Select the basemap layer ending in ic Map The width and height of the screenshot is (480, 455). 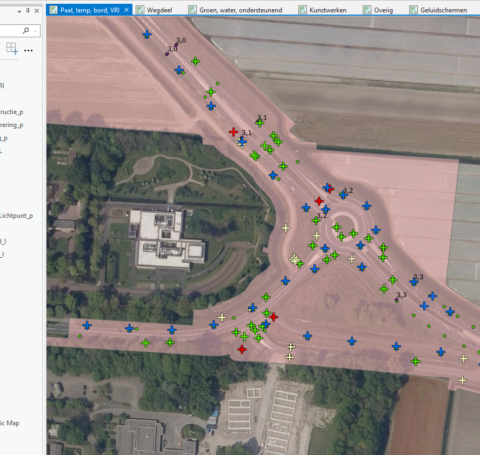pyautogui.click(x=10, y=423)
